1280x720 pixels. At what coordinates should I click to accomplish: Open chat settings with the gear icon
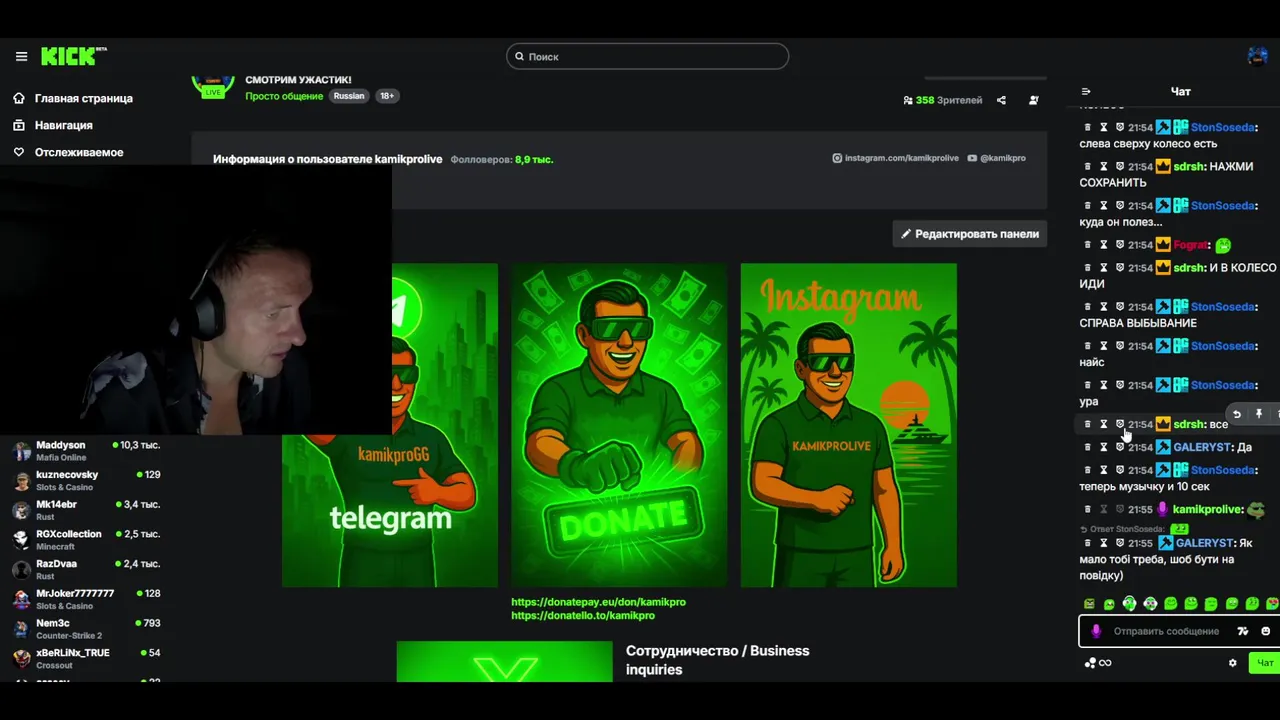coord(1232,662)
